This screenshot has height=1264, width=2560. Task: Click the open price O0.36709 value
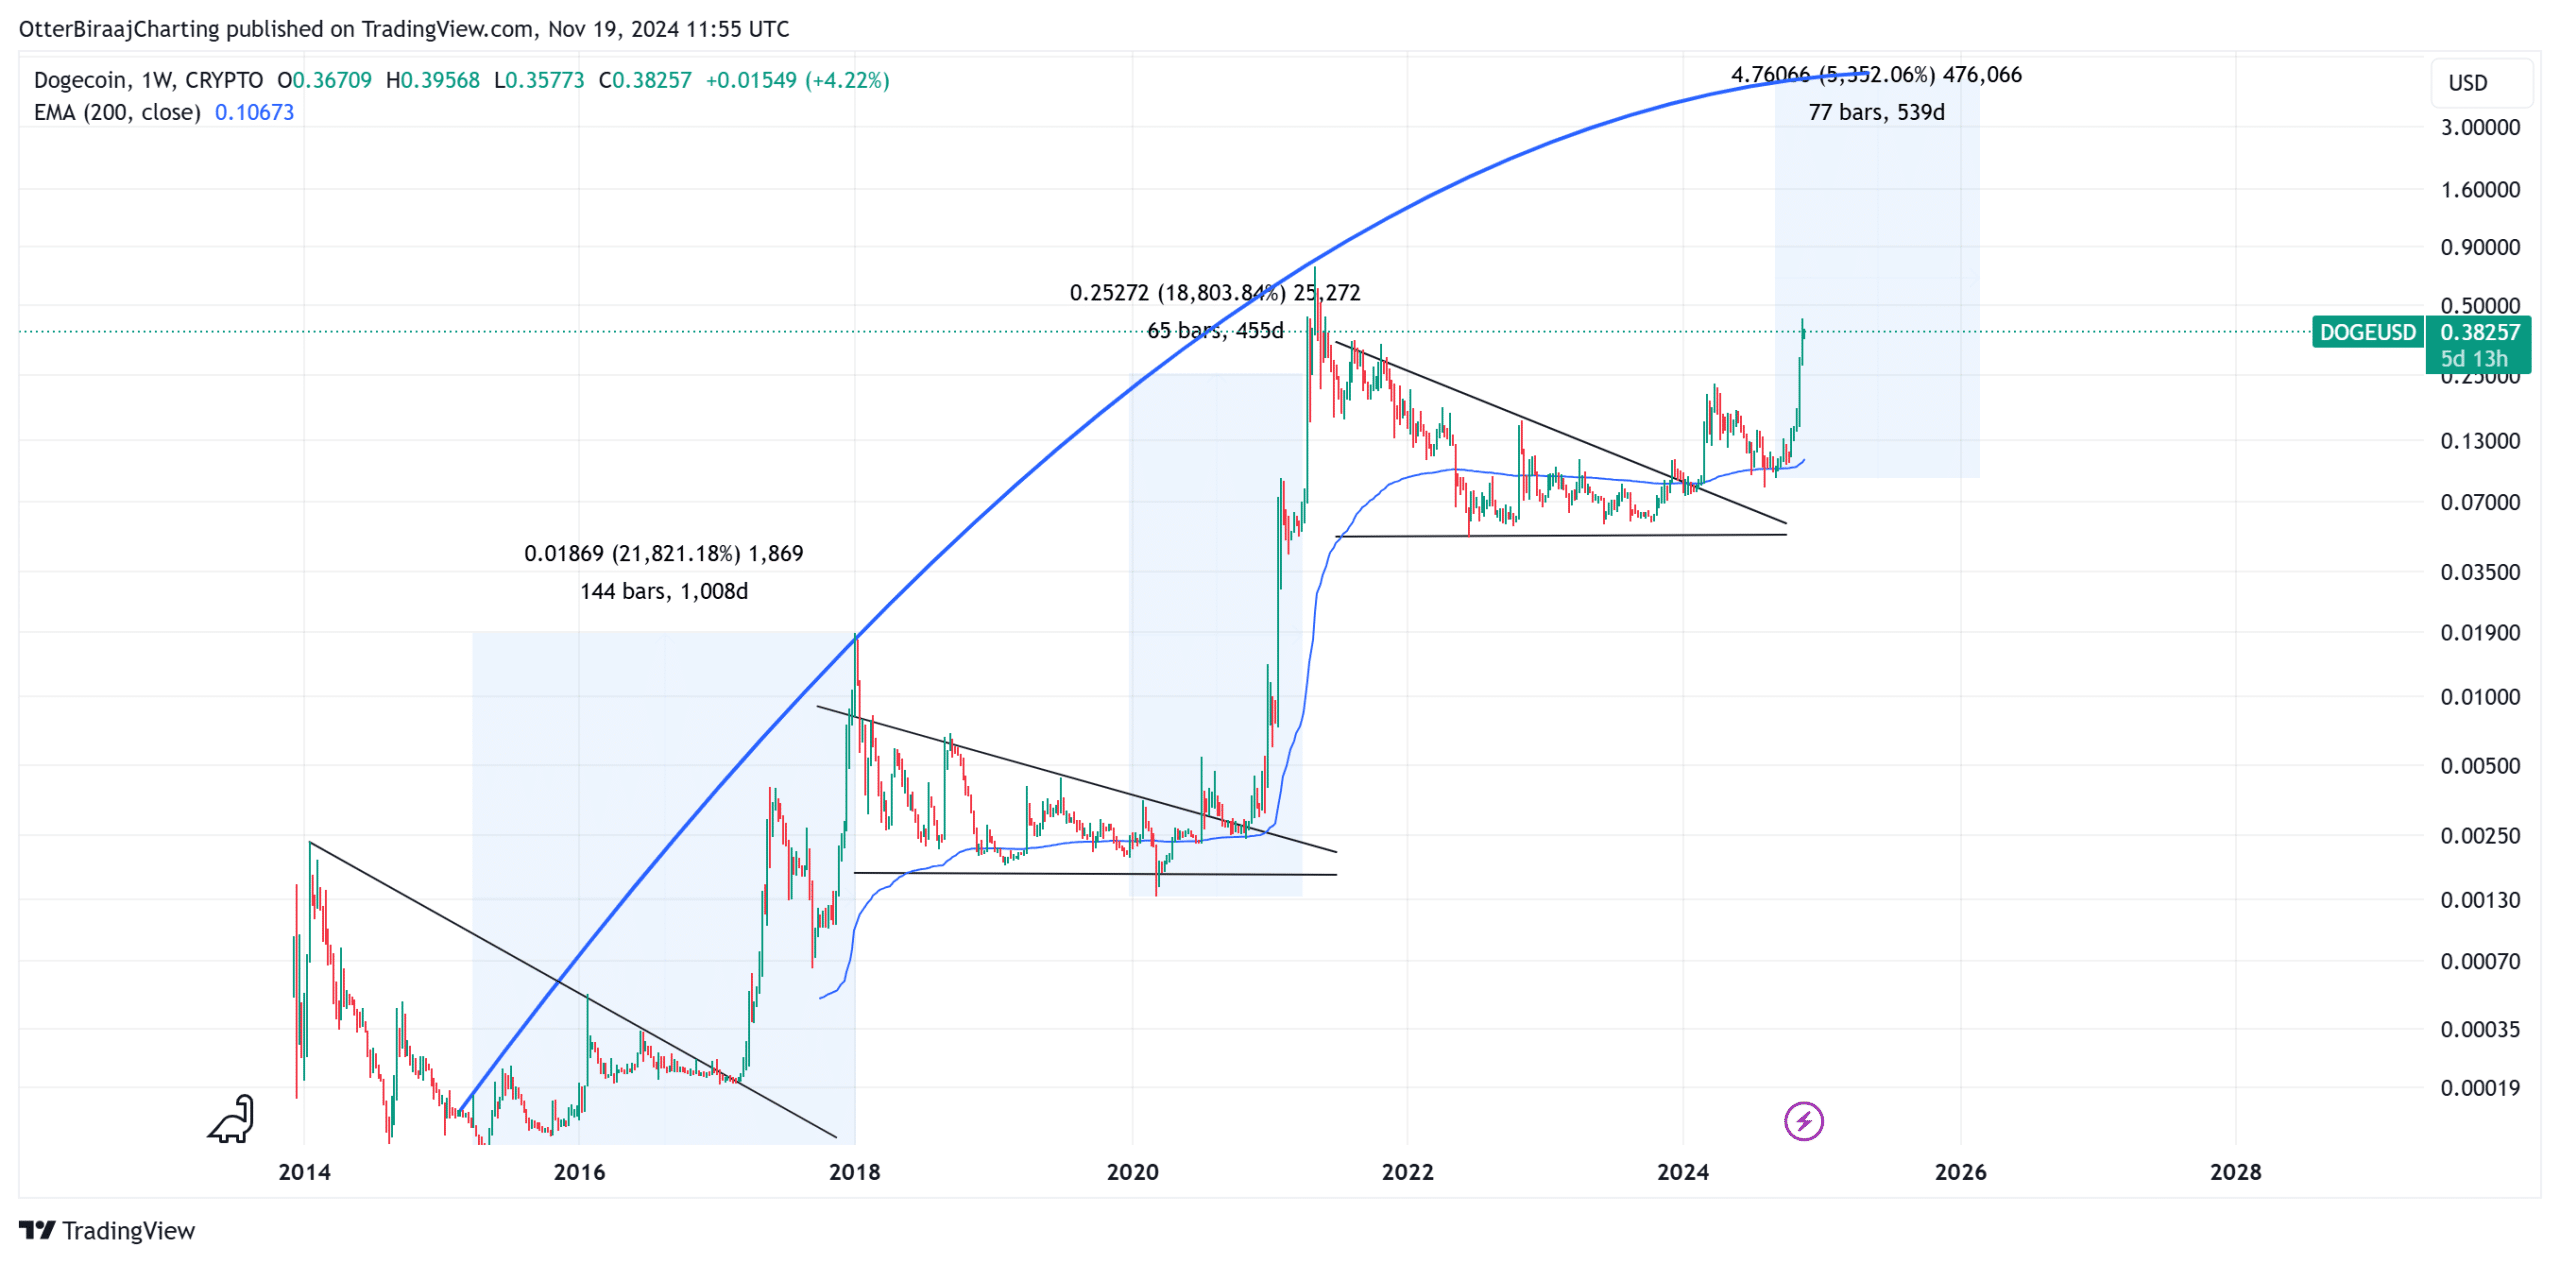click(x=324, y=80)
